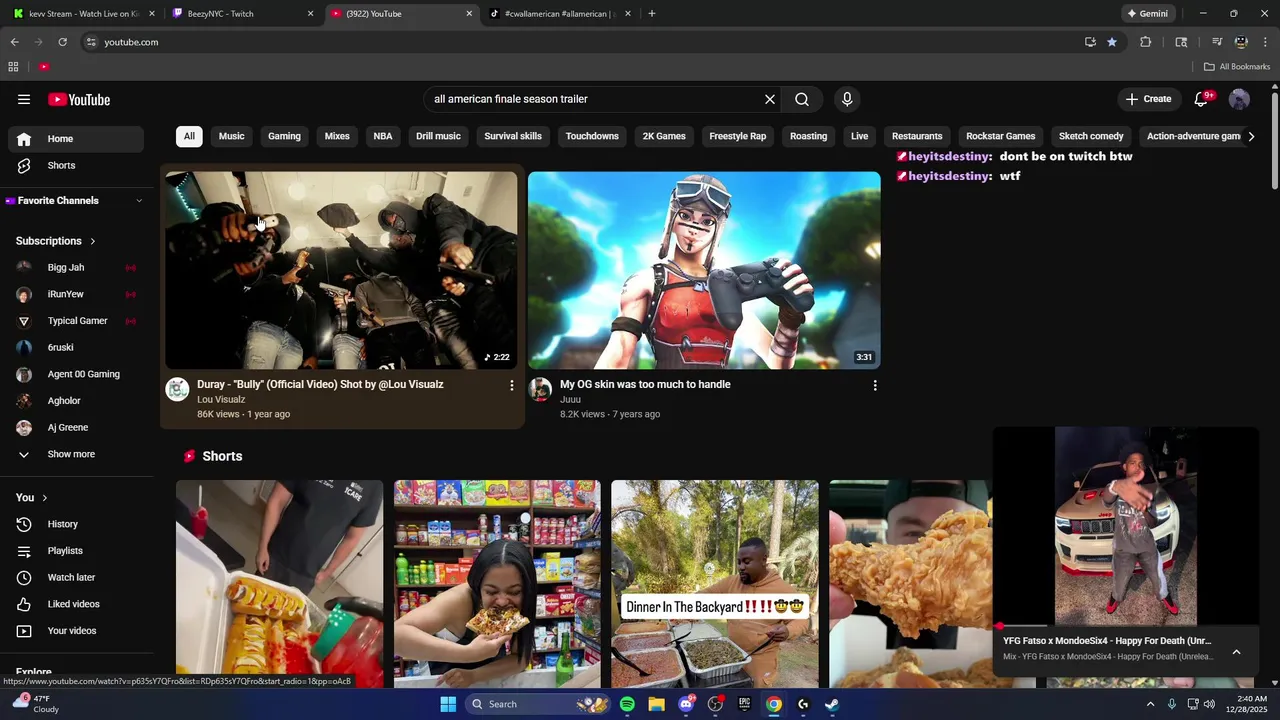Open Shorts in sidebar
Image resolution: width=1280 pixels, height=720 pixels.
point(75,165)
